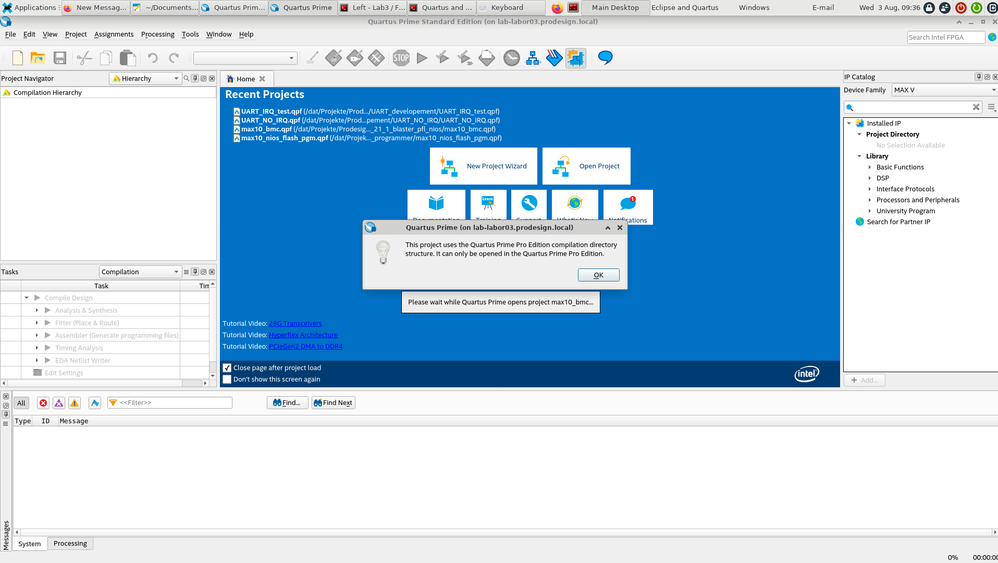Click the Save floppy disk icon

[60, 58]
